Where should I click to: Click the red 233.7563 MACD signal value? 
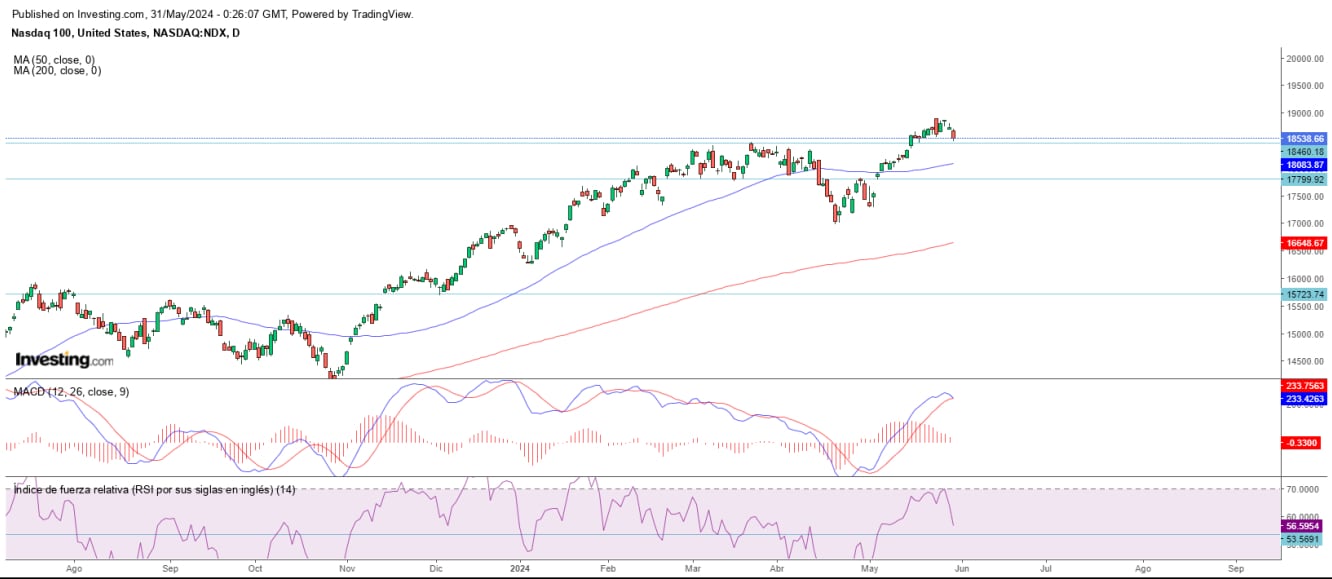(1305, 385)
